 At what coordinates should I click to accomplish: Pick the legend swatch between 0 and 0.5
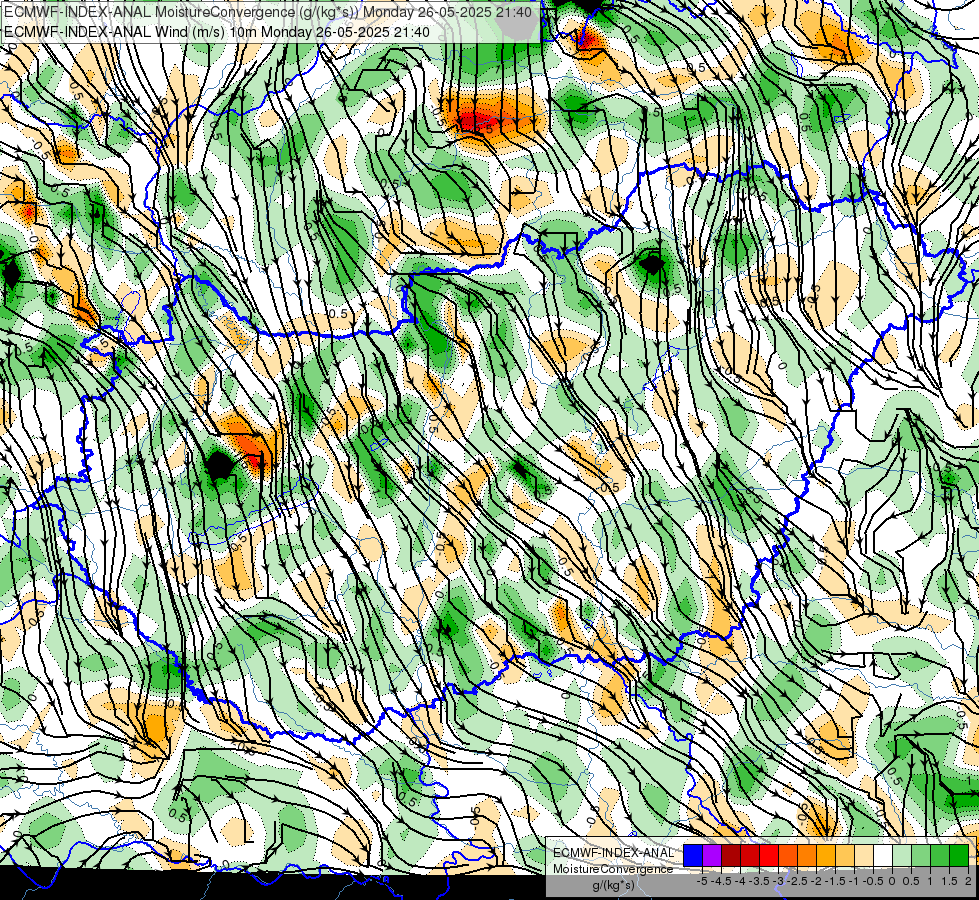(902, 856)
